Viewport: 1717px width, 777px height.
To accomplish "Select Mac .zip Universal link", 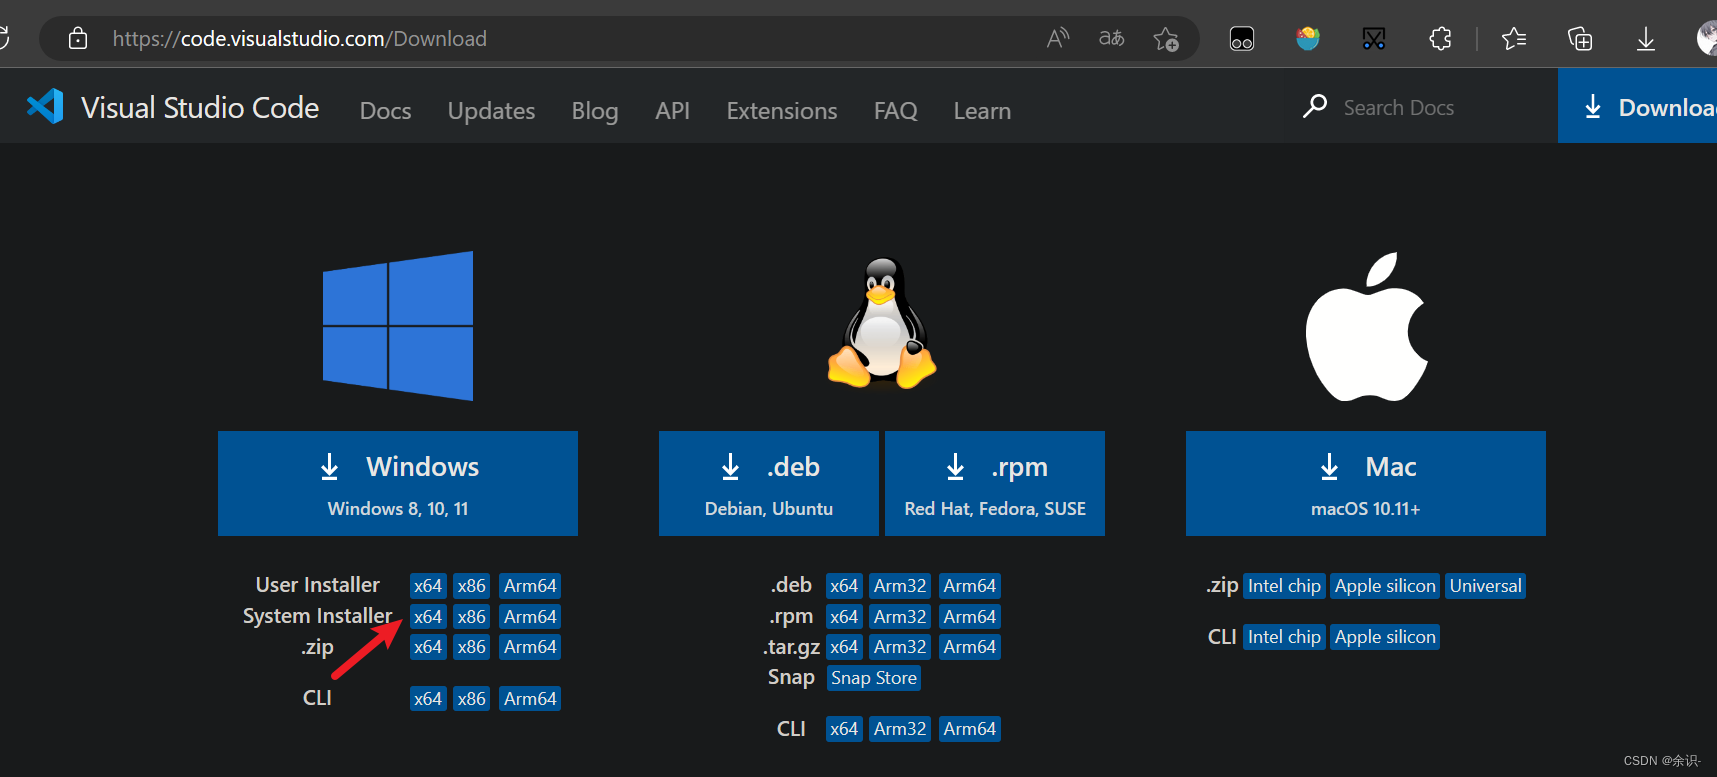I will tap(1486, 586).
